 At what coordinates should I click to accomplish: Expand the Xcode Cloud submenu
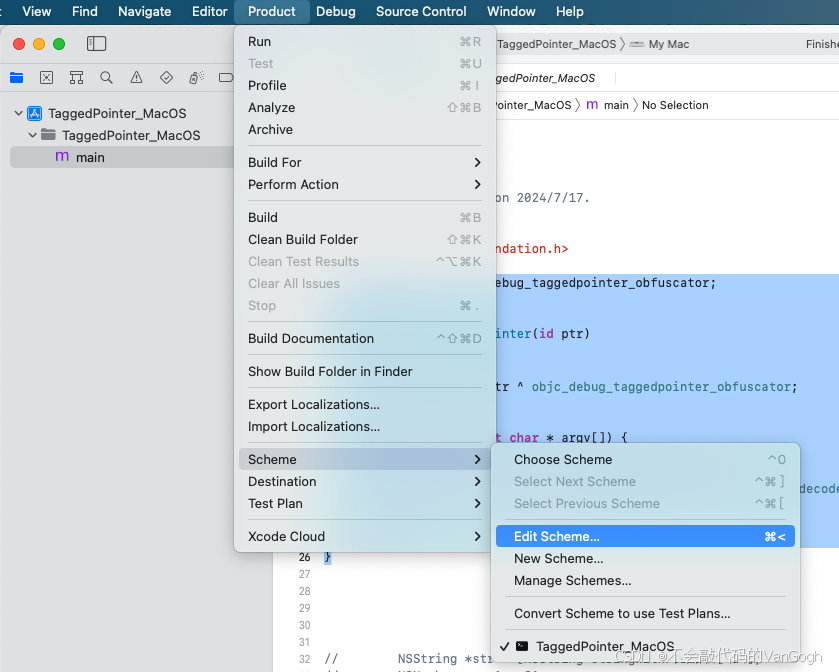click(364, 536)
